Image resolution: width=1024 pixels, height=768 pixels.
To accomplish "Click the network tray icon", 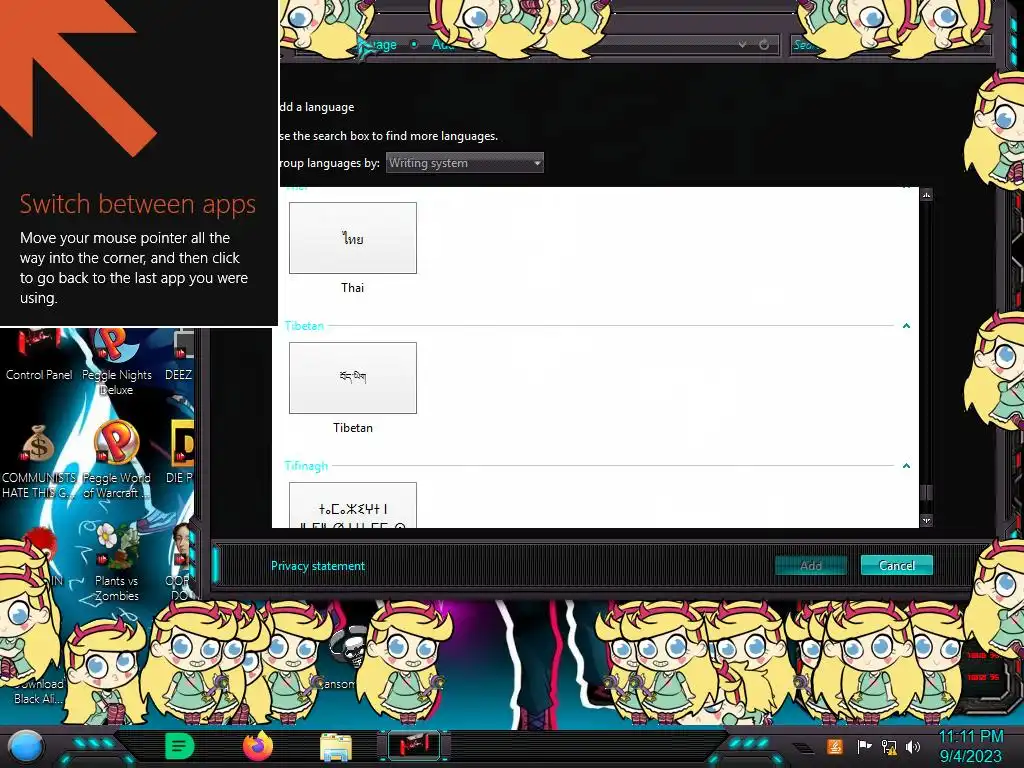I will 888,746.
